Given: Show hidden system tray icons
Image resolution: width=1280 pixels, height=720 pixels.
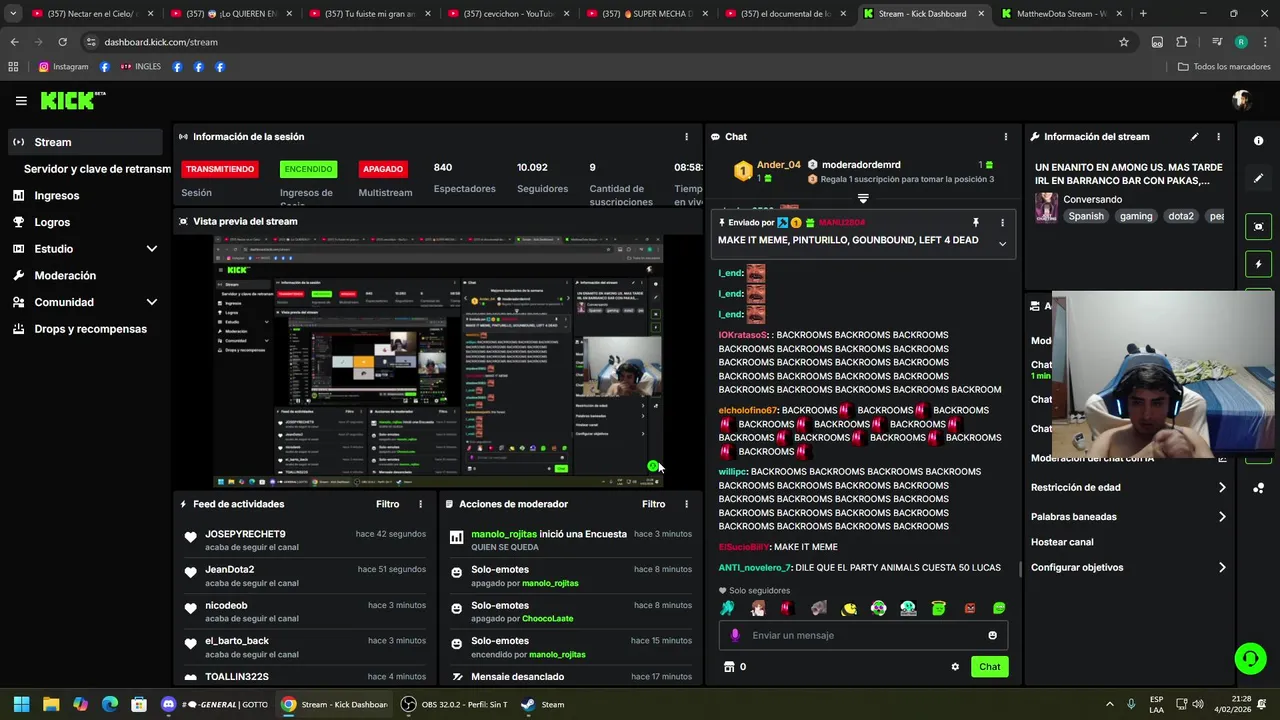Looking at the screenshot, I should pos(1109,704).
